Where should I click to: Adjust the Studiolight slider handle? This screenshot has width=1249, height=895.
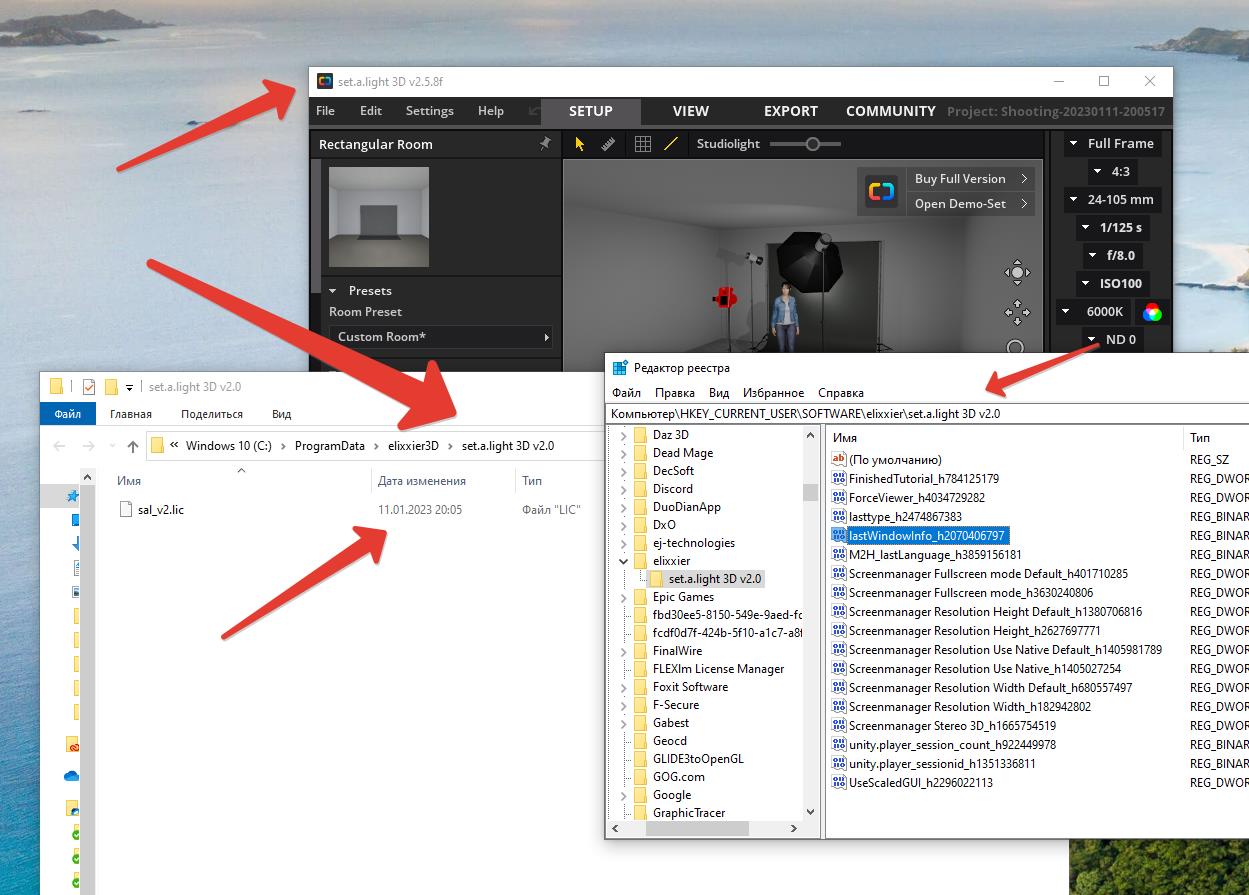812,144
